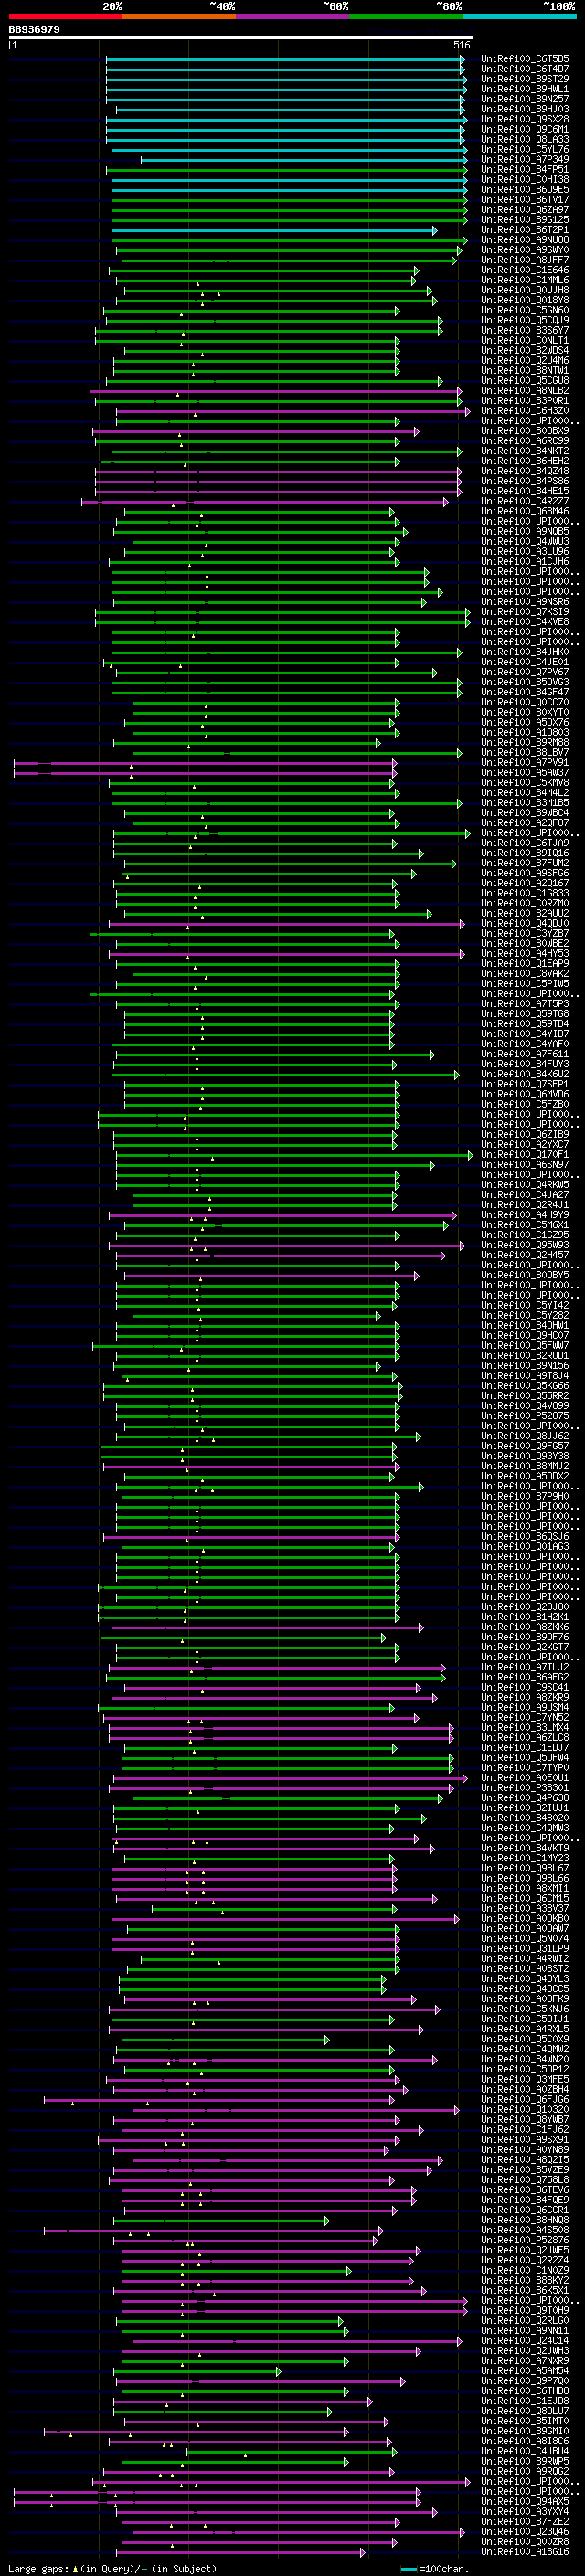Choose hit UniRef100_Q8LA33
Viewport: 585px width, 2576px height.
(x=525, y=139)
